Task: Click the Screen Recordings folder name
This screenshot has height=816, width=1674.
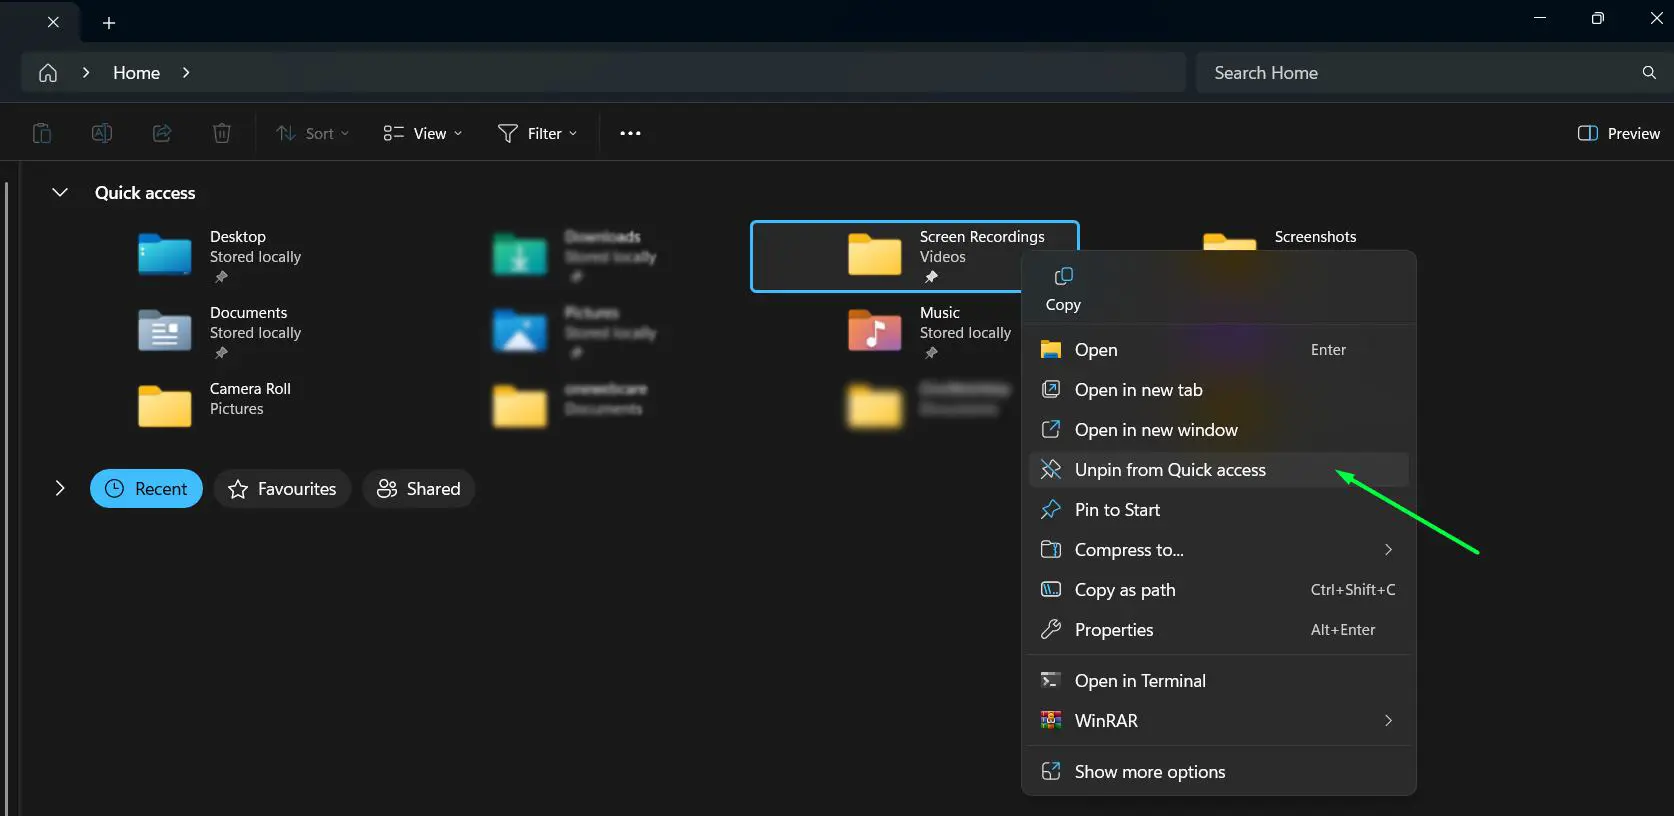Action: click(982, 237)
